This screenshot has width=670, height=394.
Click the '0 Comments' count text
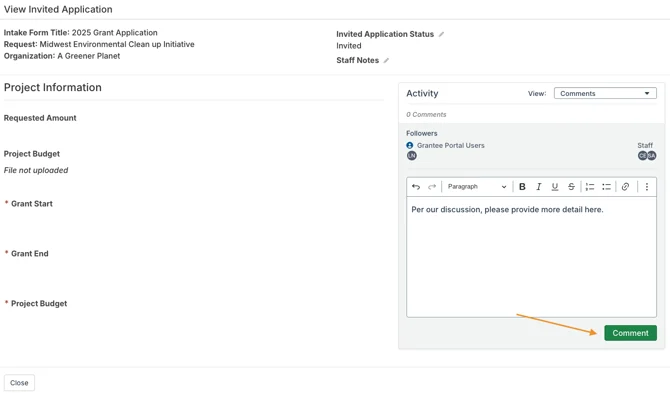[x=426, y=115]
